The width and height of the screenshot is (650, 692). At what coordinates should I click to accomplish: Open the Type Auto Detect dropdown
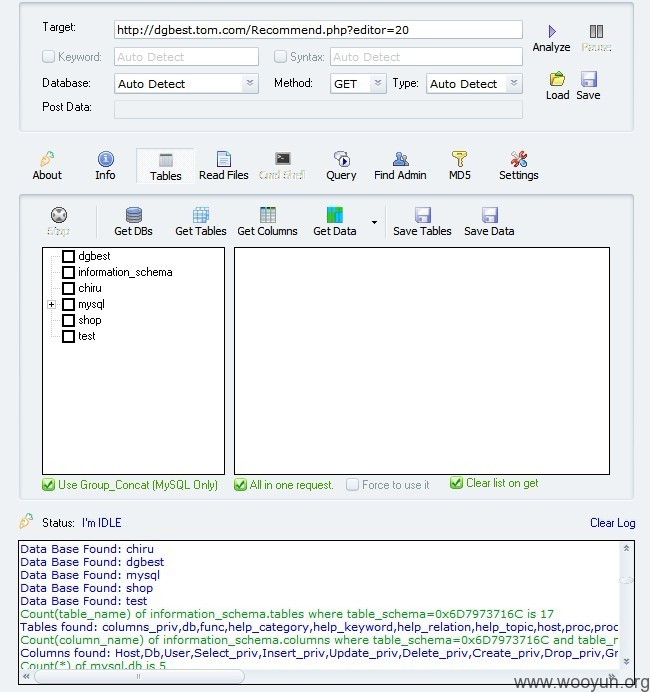[x=514, y=83]
